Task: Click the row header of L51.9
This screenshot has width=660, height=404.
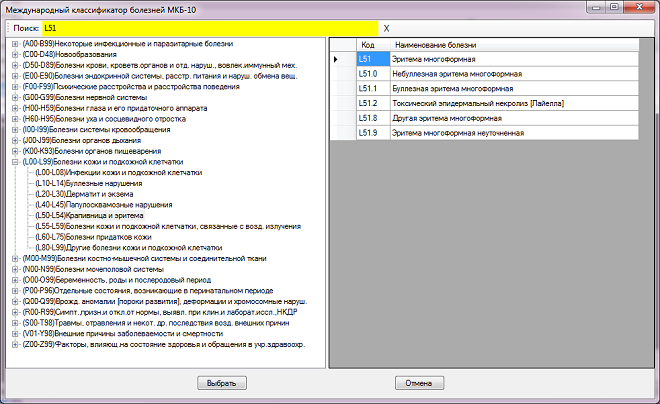Action: pos(343,133)
